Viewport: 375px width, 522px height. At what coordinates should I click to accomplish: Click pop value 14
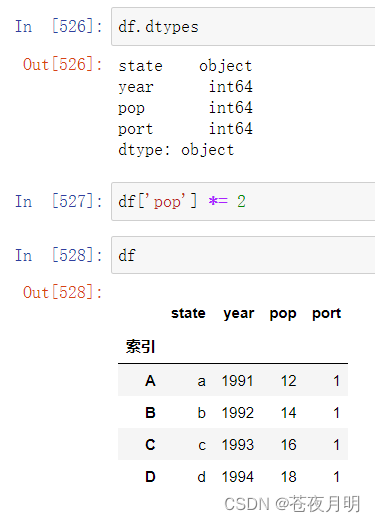point(288,413)
